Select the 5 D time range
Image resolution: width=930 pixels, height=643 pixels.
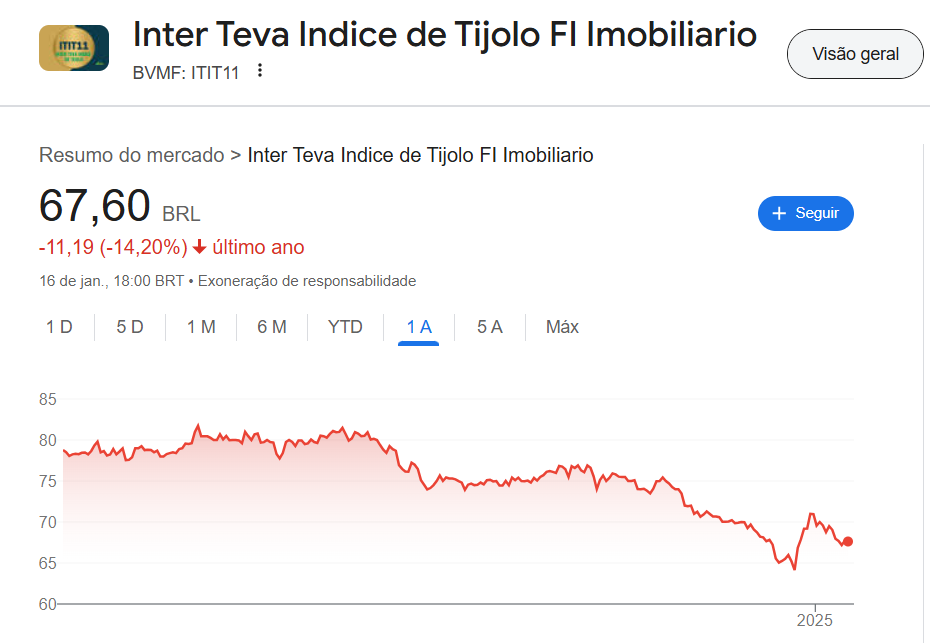pos(130,327)
